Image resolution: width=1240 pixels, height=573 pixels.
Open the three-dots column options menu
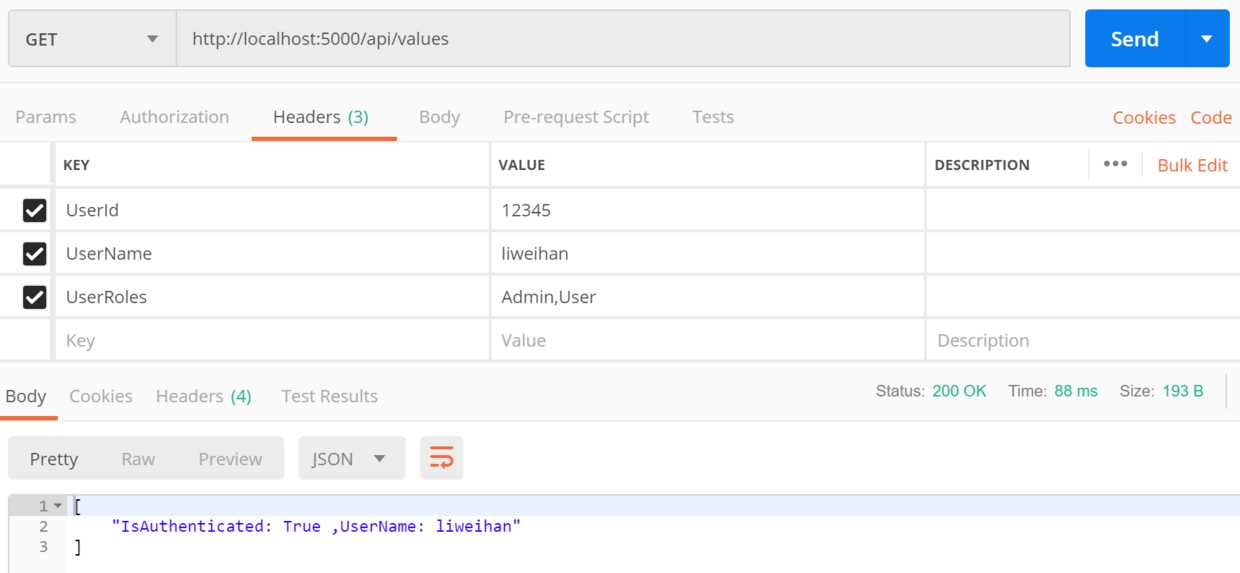click(1115, 165)
